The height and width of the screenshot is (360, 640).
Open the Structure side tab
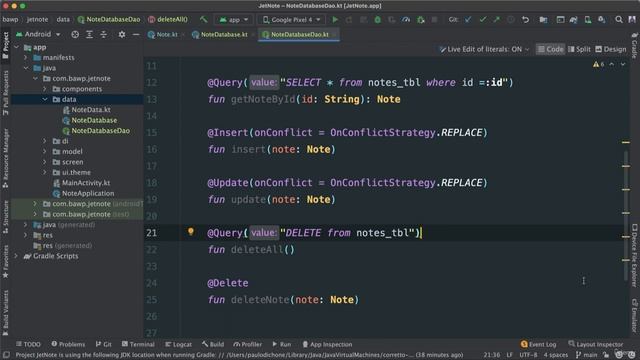click(5, 217)
